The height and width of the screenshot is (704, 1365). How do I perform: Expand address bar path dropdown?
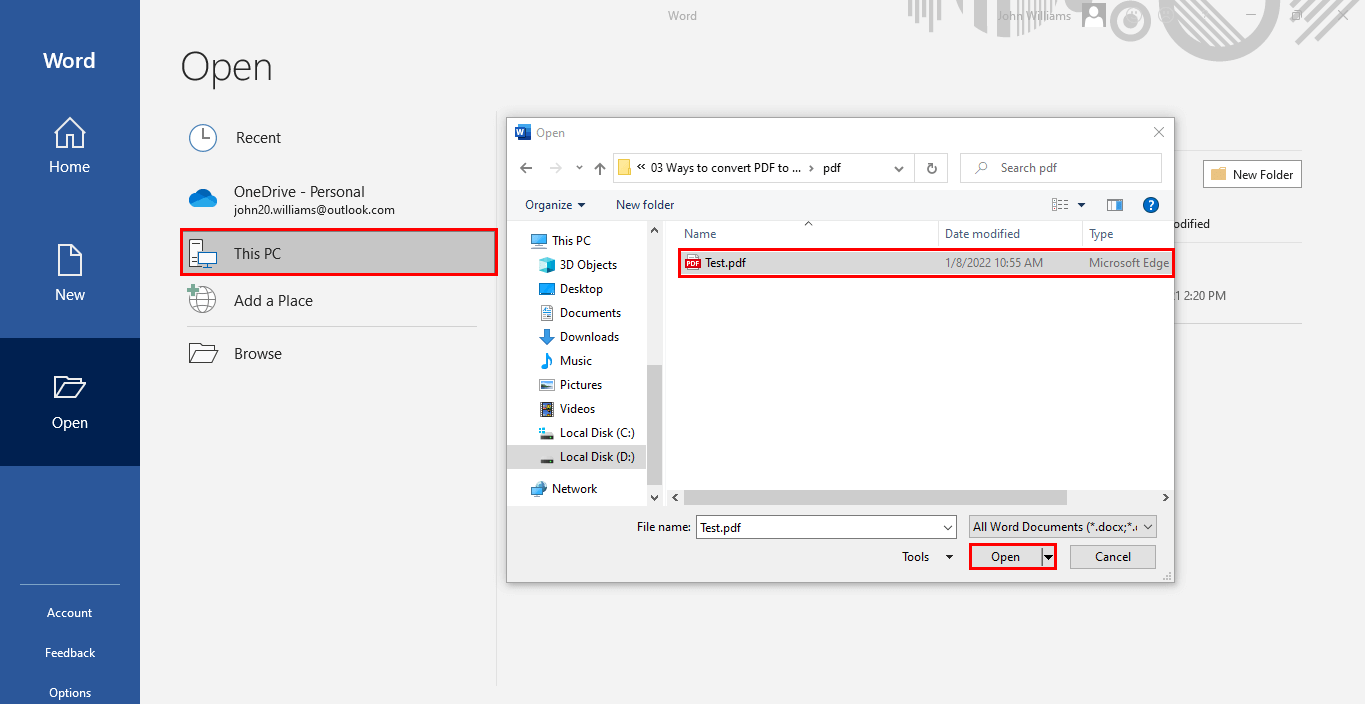click(899, 168)
